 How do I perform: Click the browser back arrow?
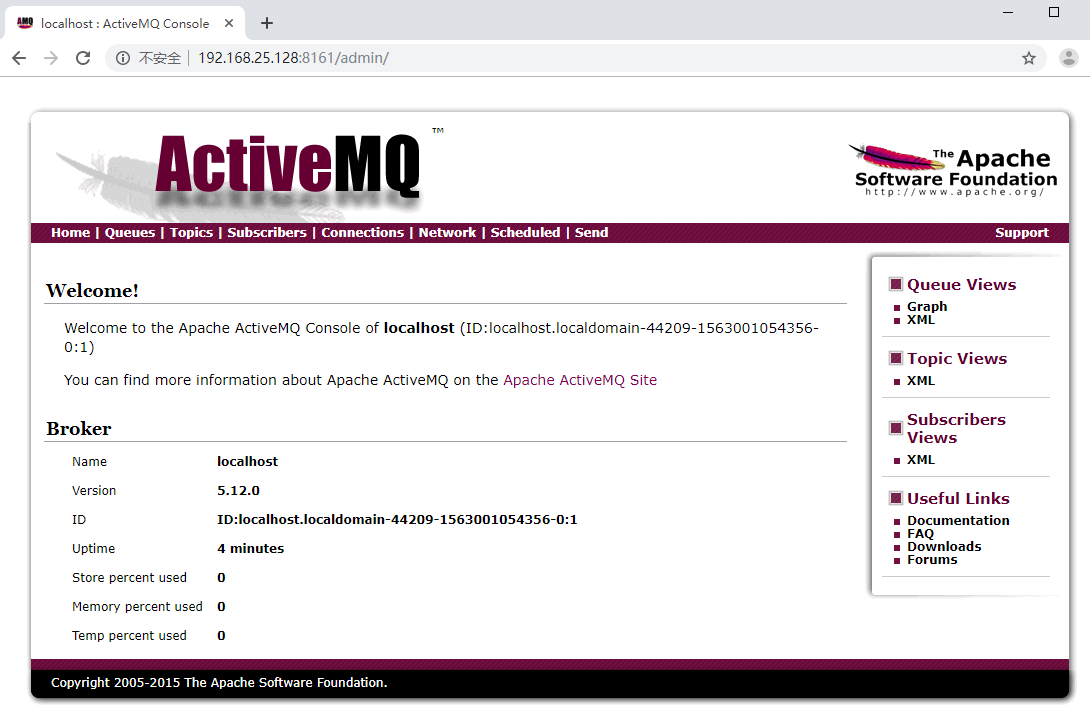point(19,58)
